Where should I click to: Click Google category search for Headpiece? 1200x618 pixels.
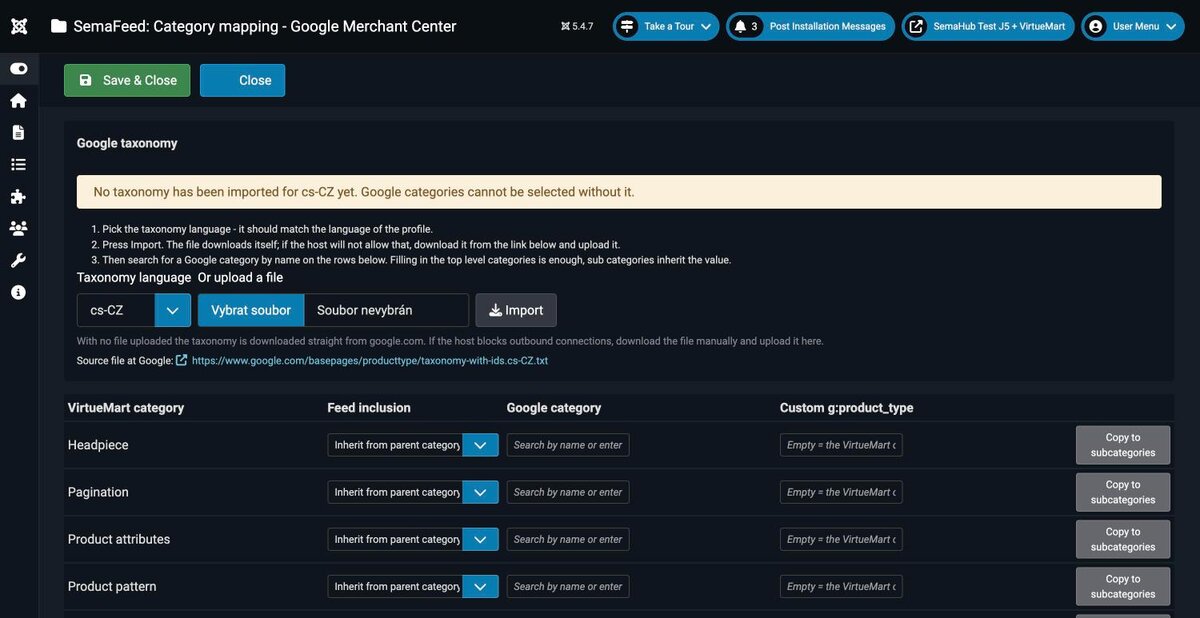pyautogui.click(x=568, y=445)
